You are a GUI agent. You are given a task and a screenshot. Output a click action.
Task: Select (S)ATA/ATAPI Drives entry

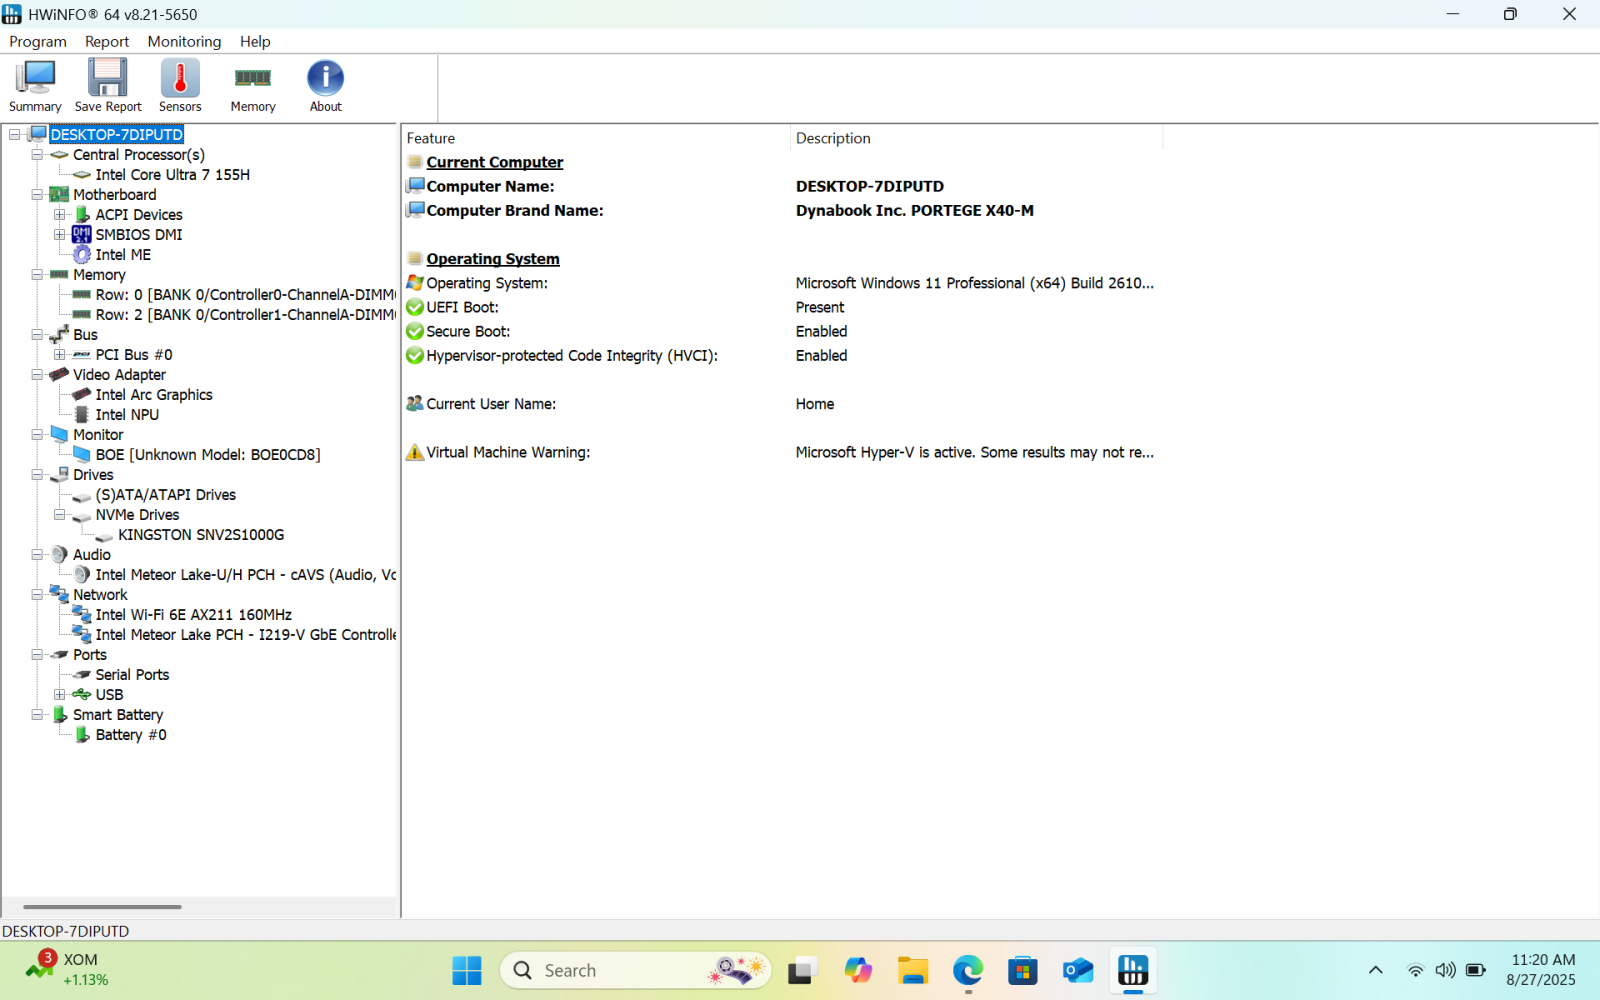coord(166,494)
